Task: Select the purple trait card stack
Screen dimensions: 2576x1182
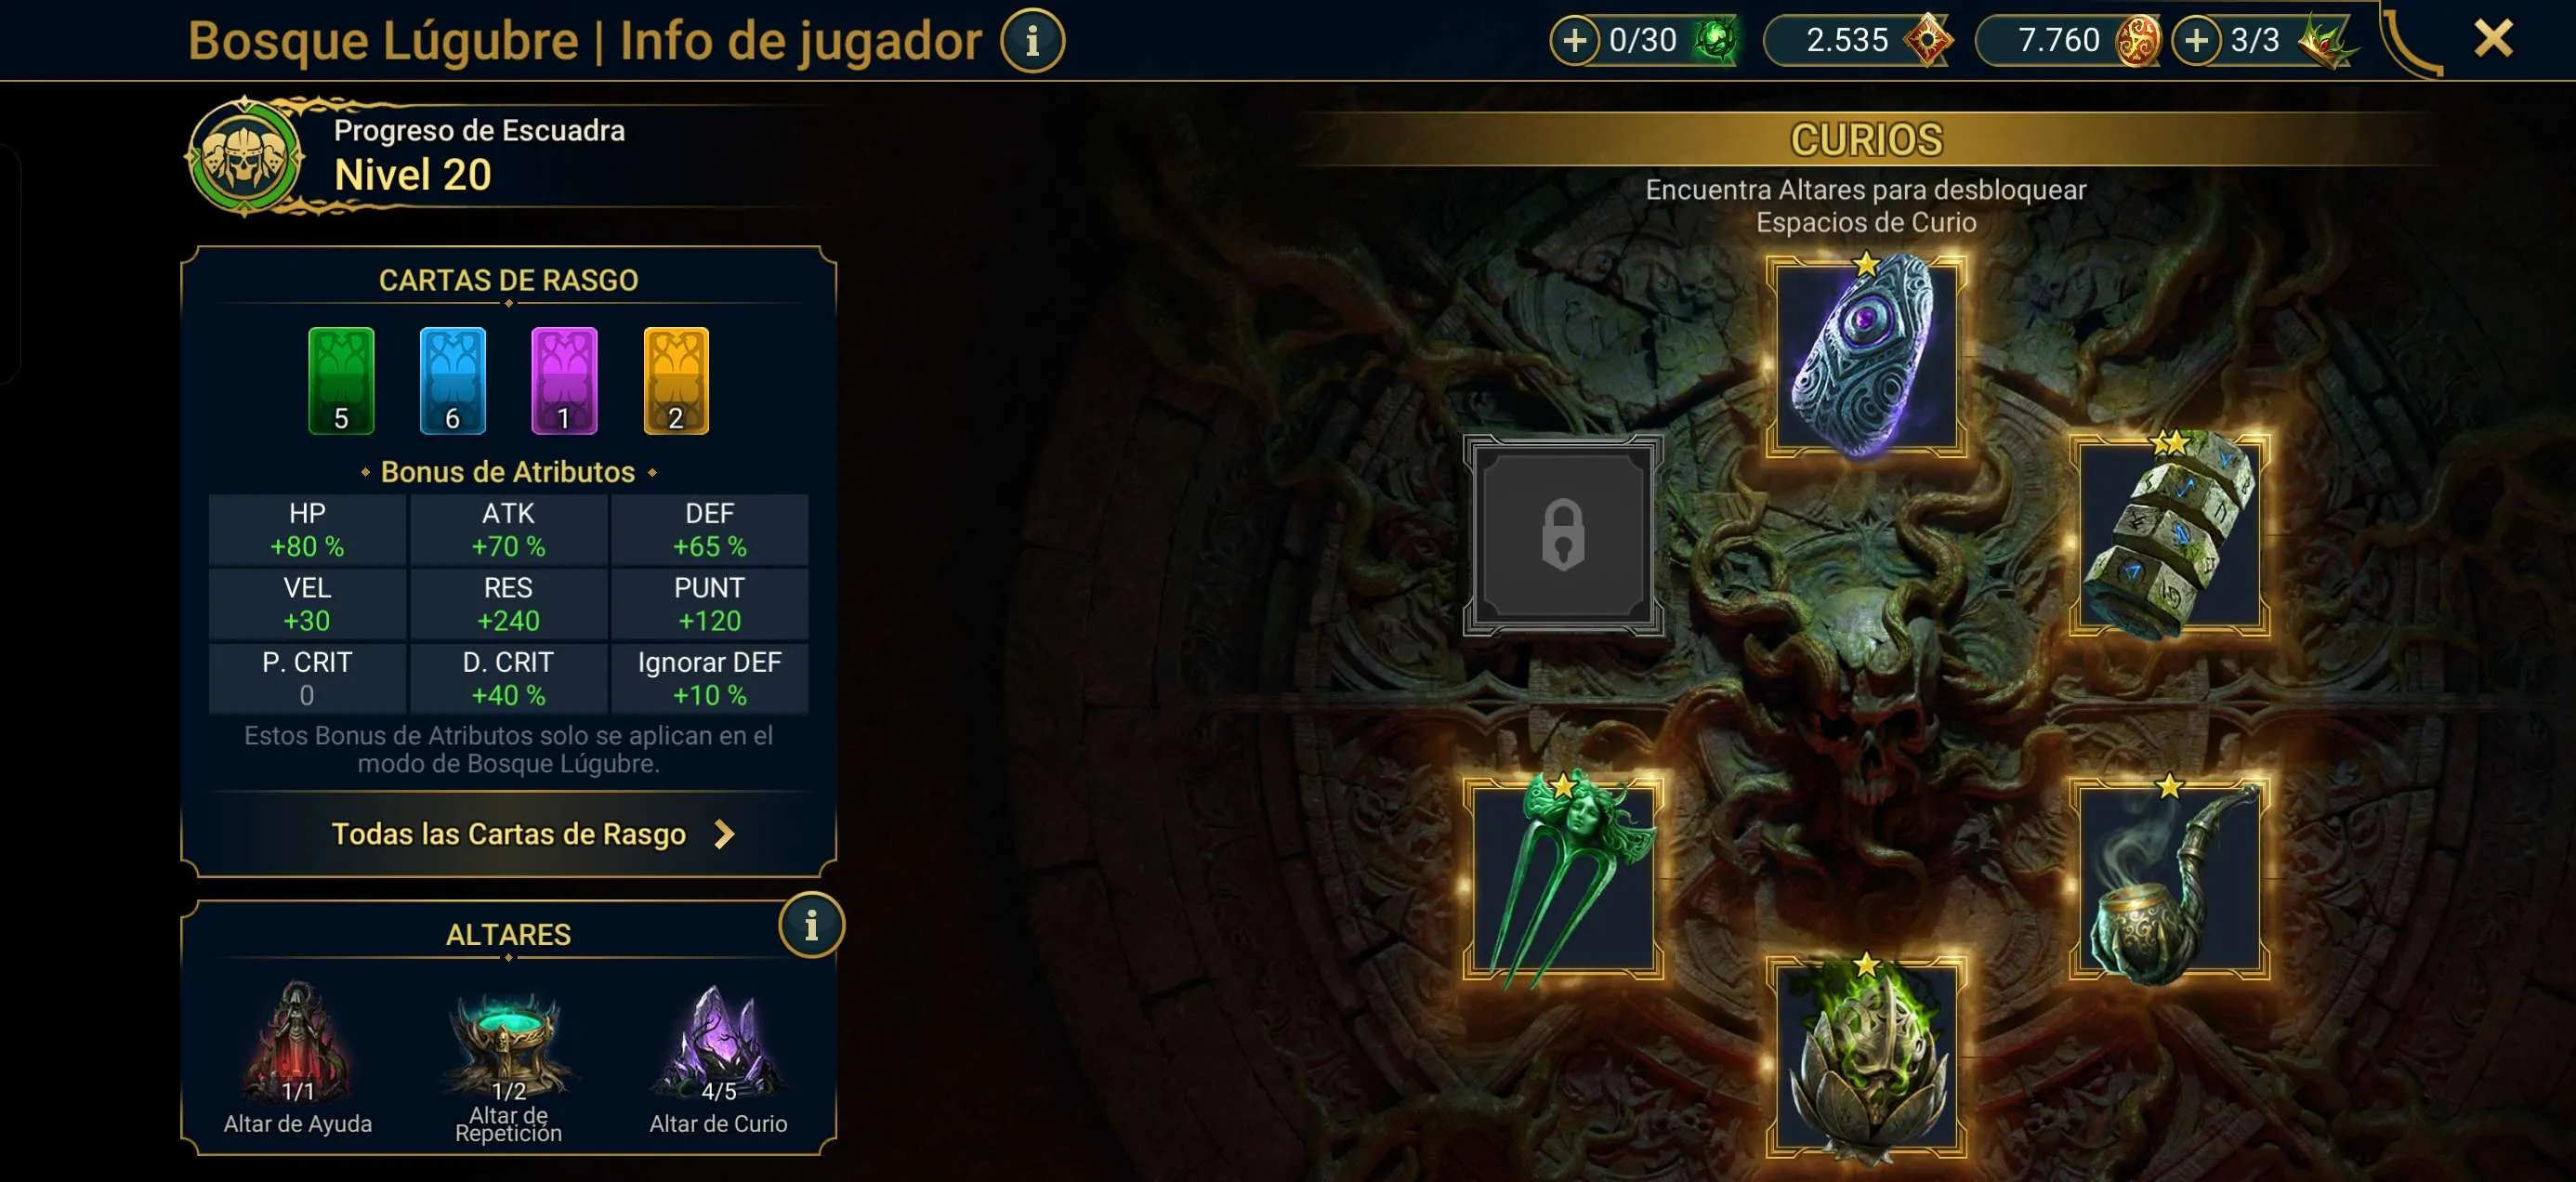Action: (564, 381)
